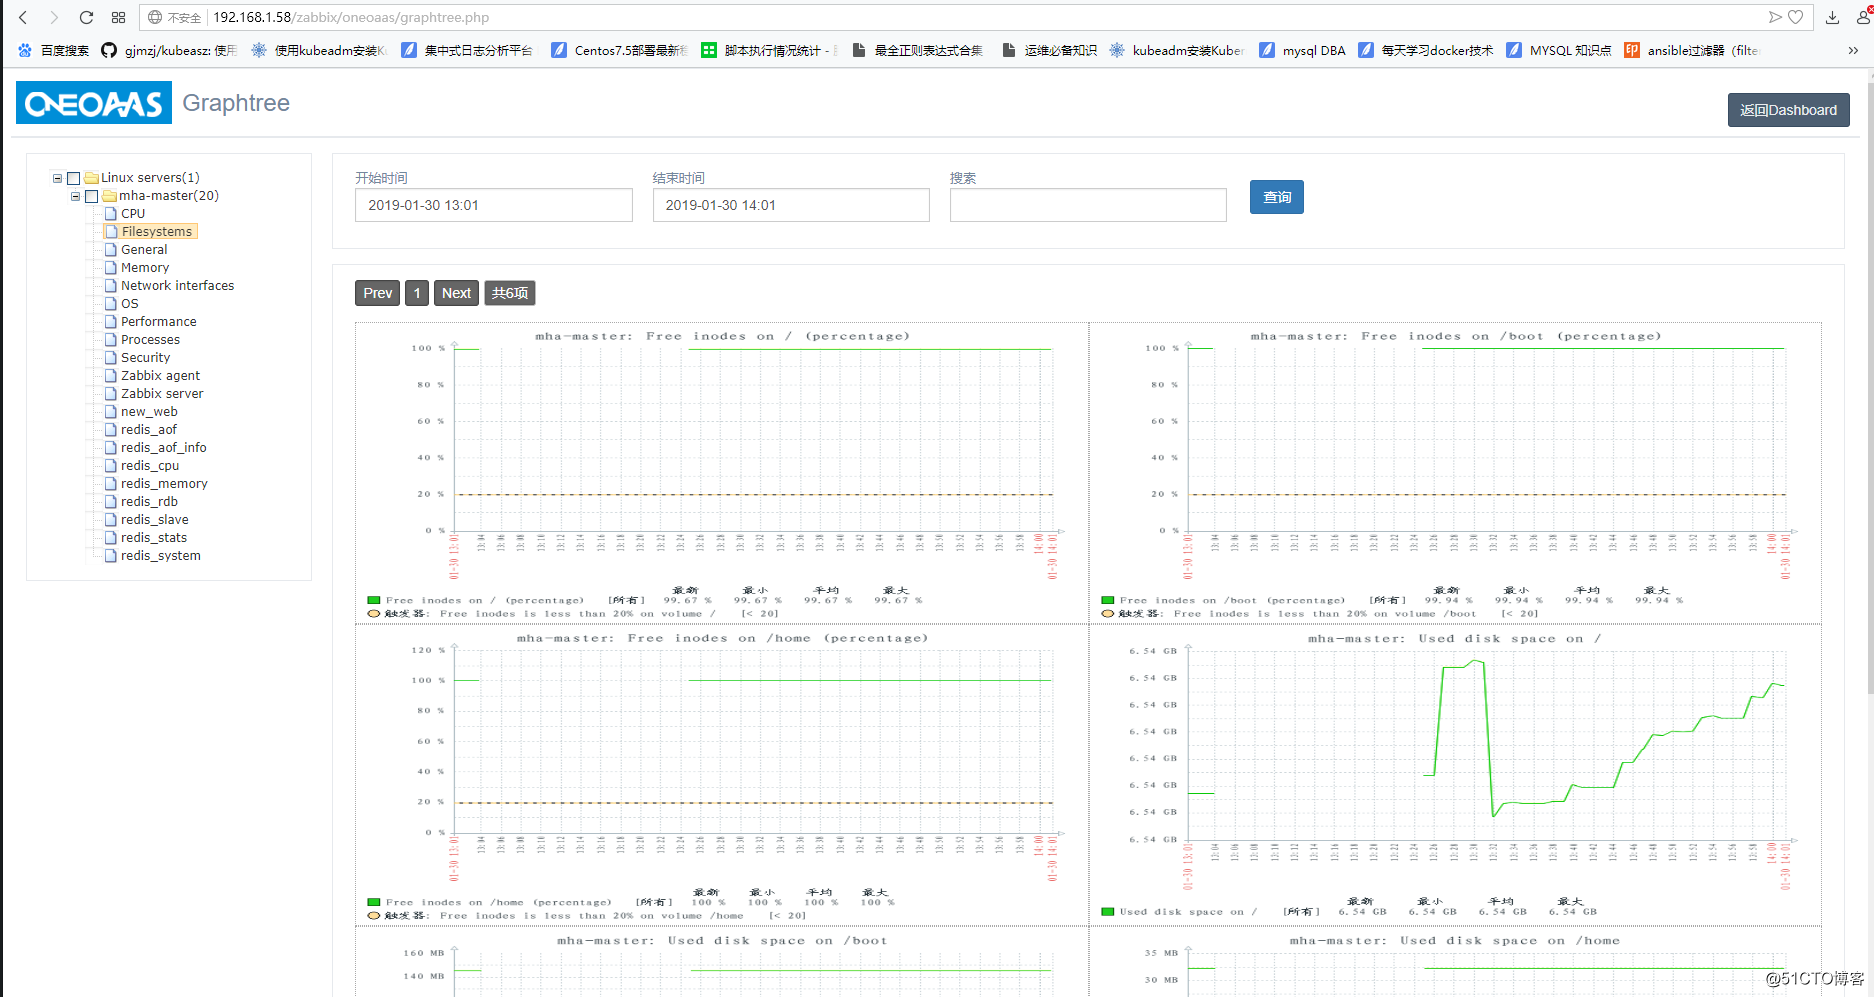Open the ansible过滤器 bookmark
1874x997 pixels.
[1692, 50]
